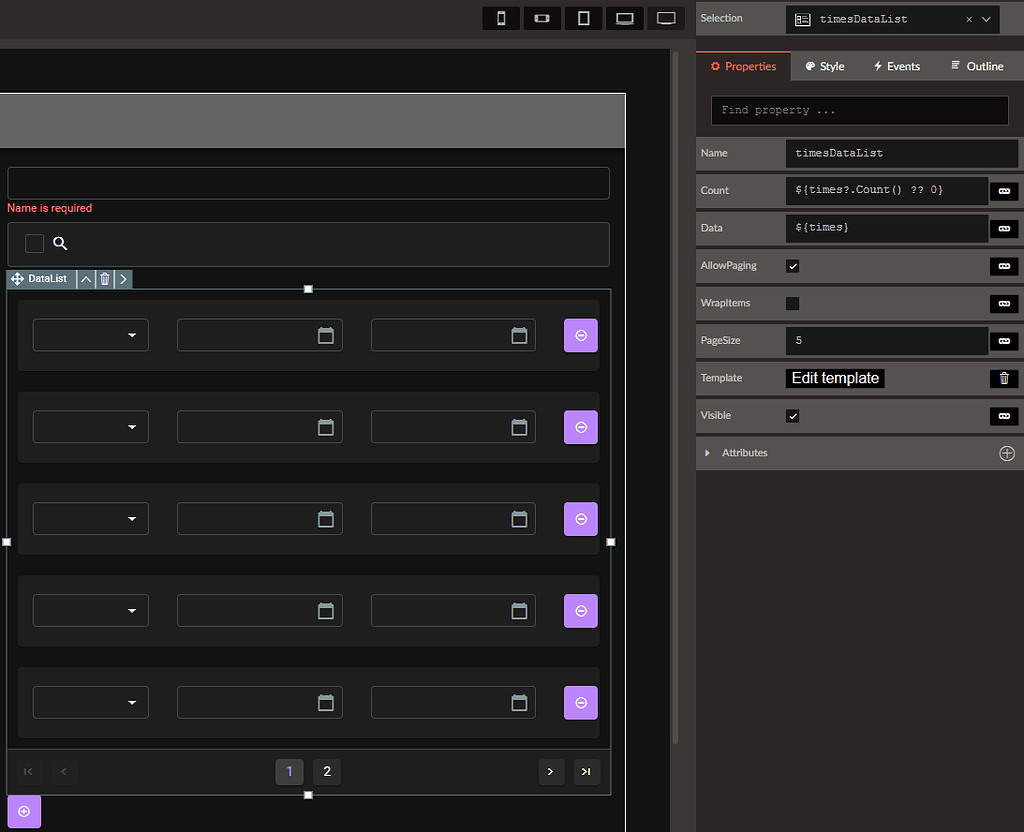The width and height of the screenshot is (1024, 832).
Task: Click the DataList right chevron
Action: click(x=123, y=279)
